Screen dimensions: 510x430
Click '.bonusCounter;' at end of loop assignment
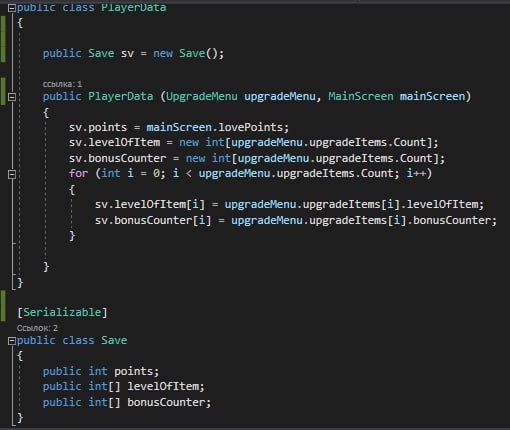click(x=452, y=220)
